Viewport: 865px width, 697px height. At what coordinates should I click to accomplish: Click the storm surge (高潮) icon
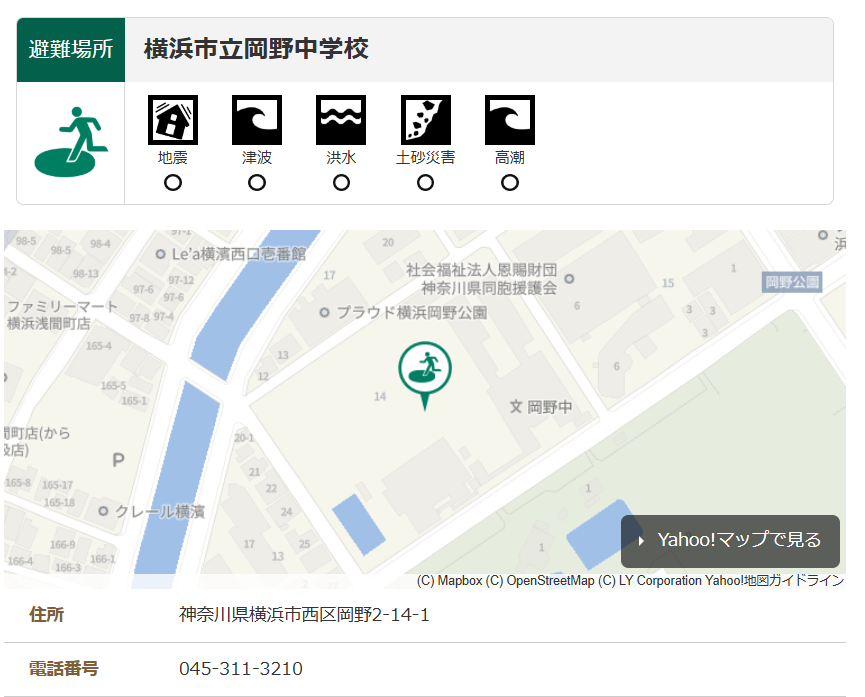coord(510,120)
